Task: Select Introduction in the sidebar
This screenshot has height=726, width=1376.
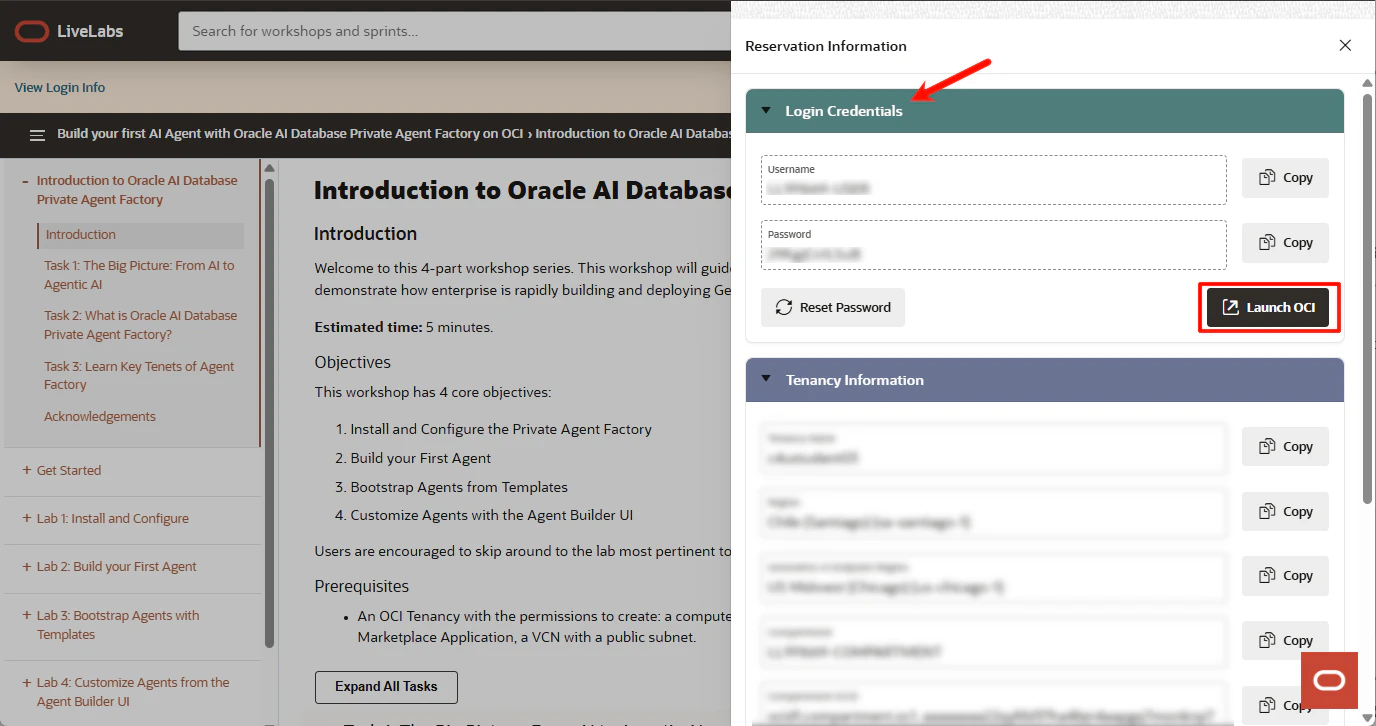Action: click(x=140, y=235)
